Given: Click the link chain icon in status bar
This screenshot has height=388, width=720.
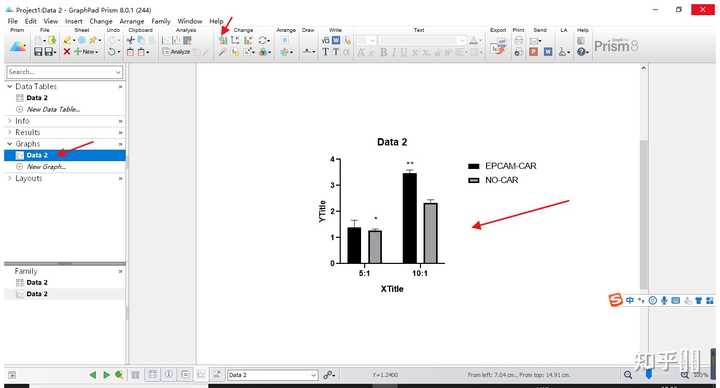Looking at the screenshot, I should (x=328, y=375).
